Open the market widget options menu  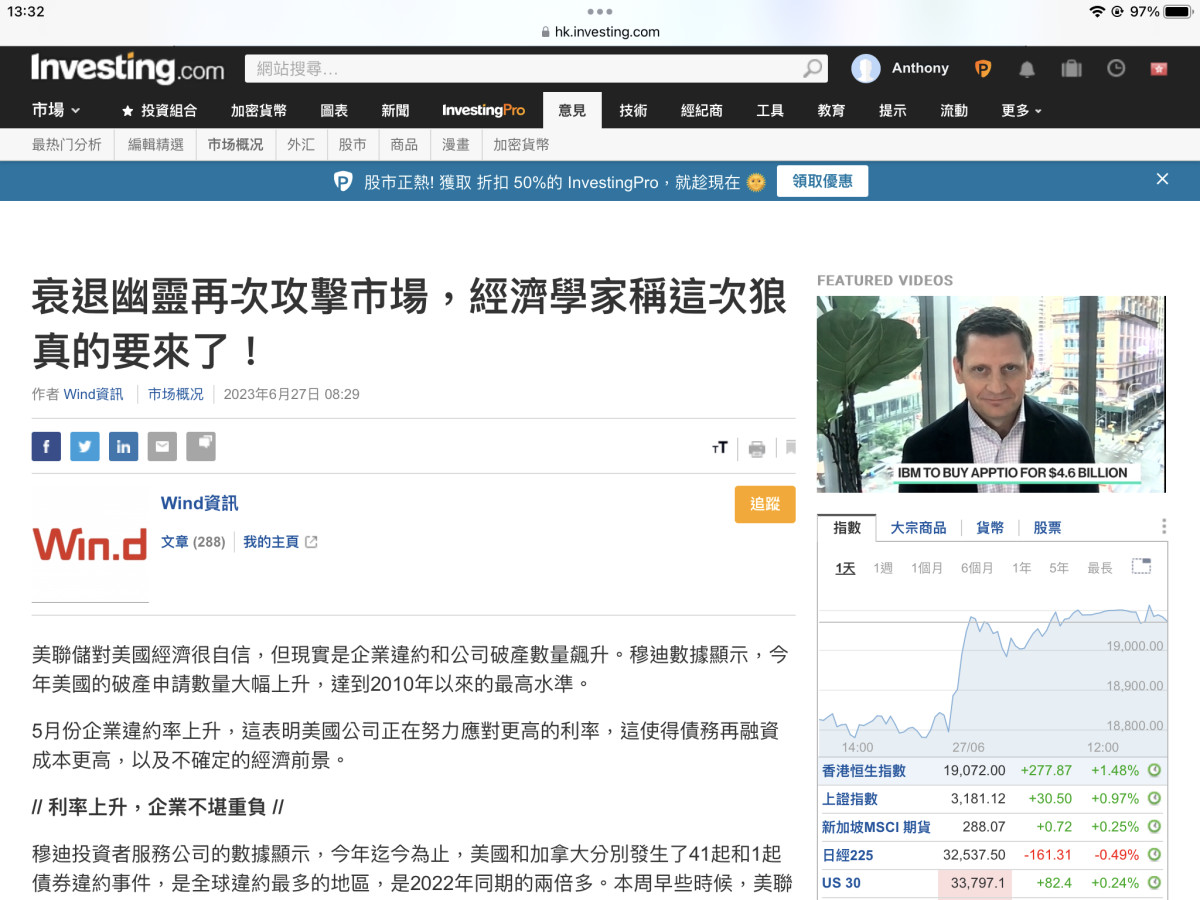(1163, 527)
